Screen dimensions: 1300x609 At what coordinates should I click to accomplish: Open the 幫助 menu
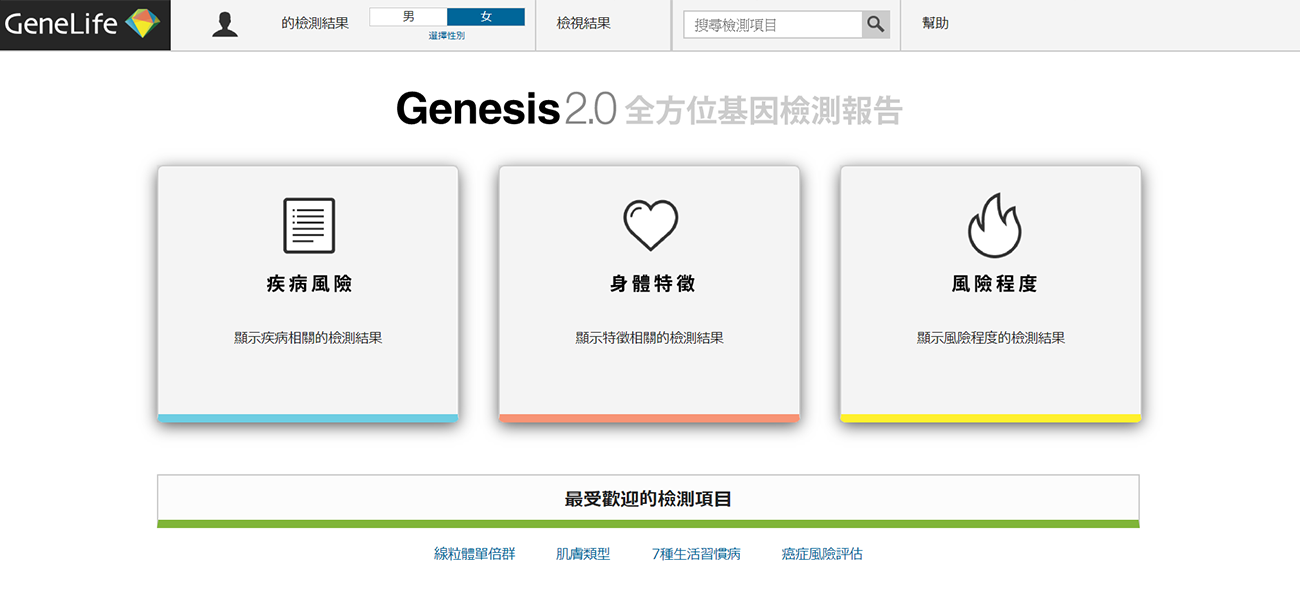point(935,23)
